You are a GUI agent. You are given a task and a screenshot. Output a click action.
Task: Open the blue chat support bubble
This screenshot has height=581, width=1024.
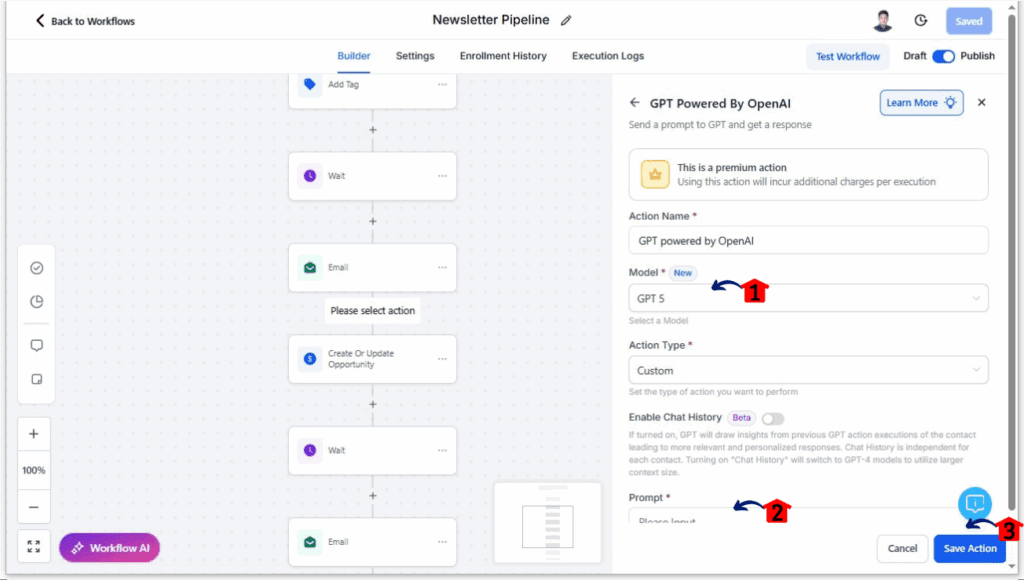975,503
